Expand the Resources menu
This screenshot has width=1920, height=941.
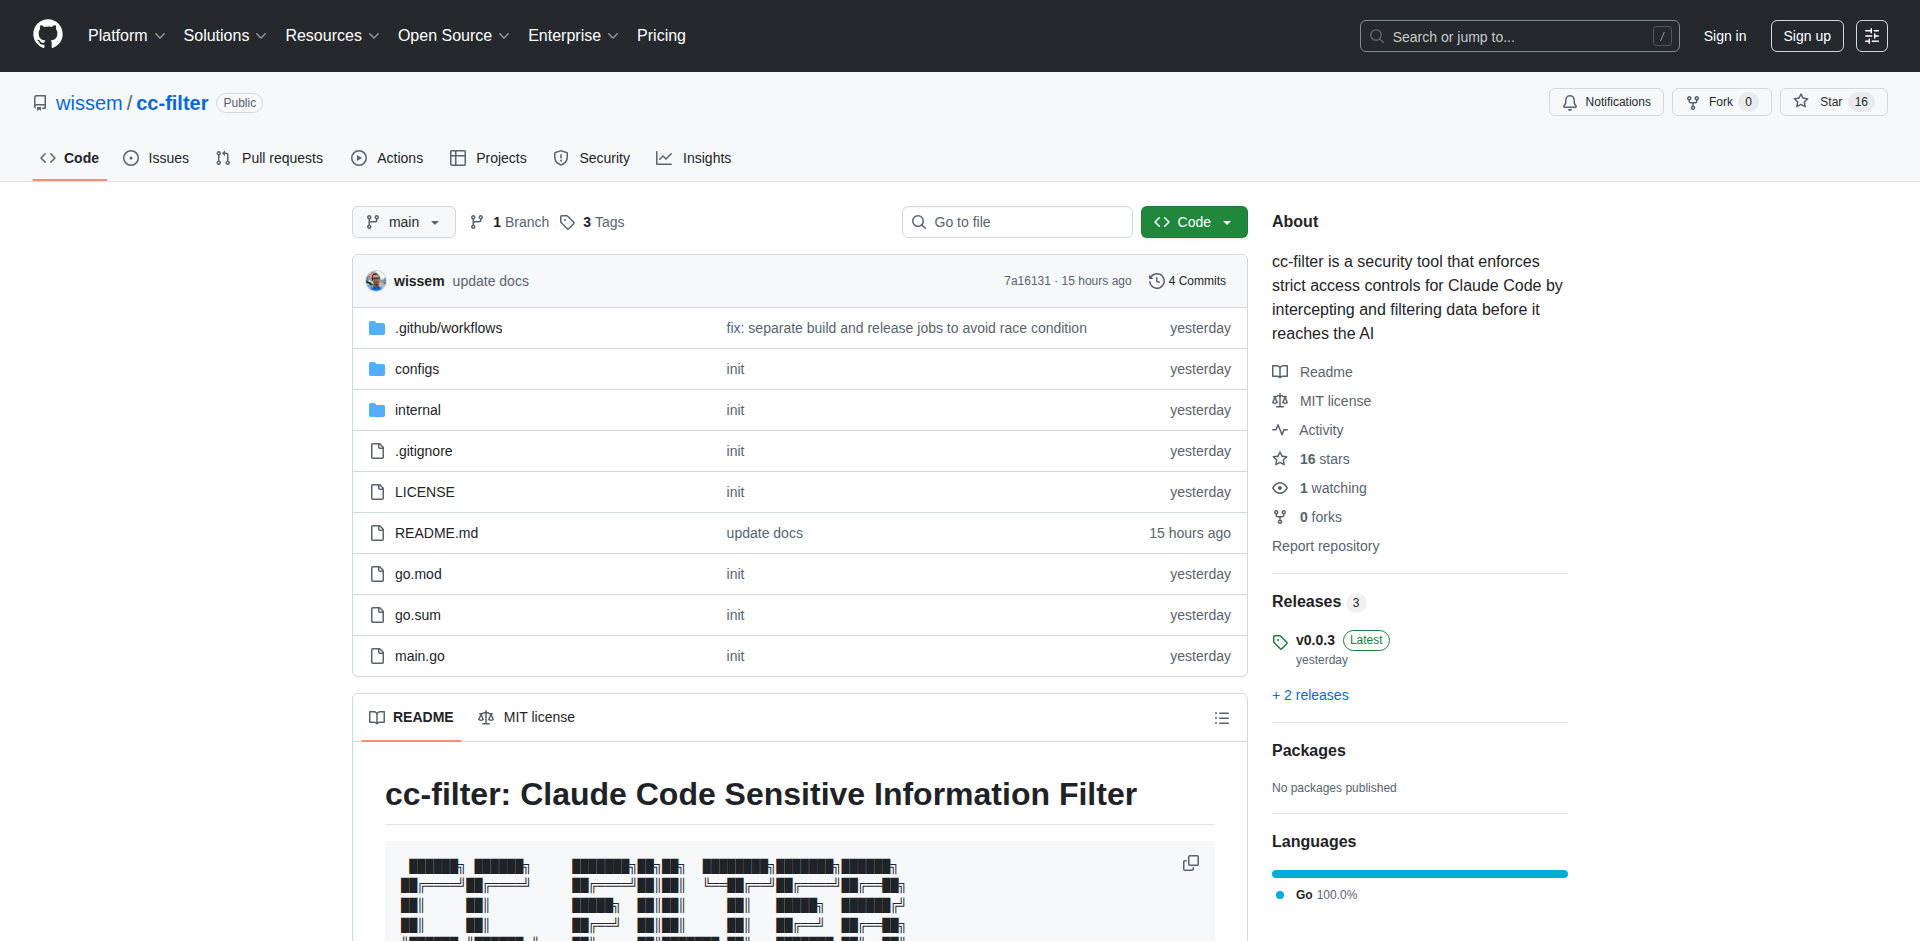(x=332, y=35)
